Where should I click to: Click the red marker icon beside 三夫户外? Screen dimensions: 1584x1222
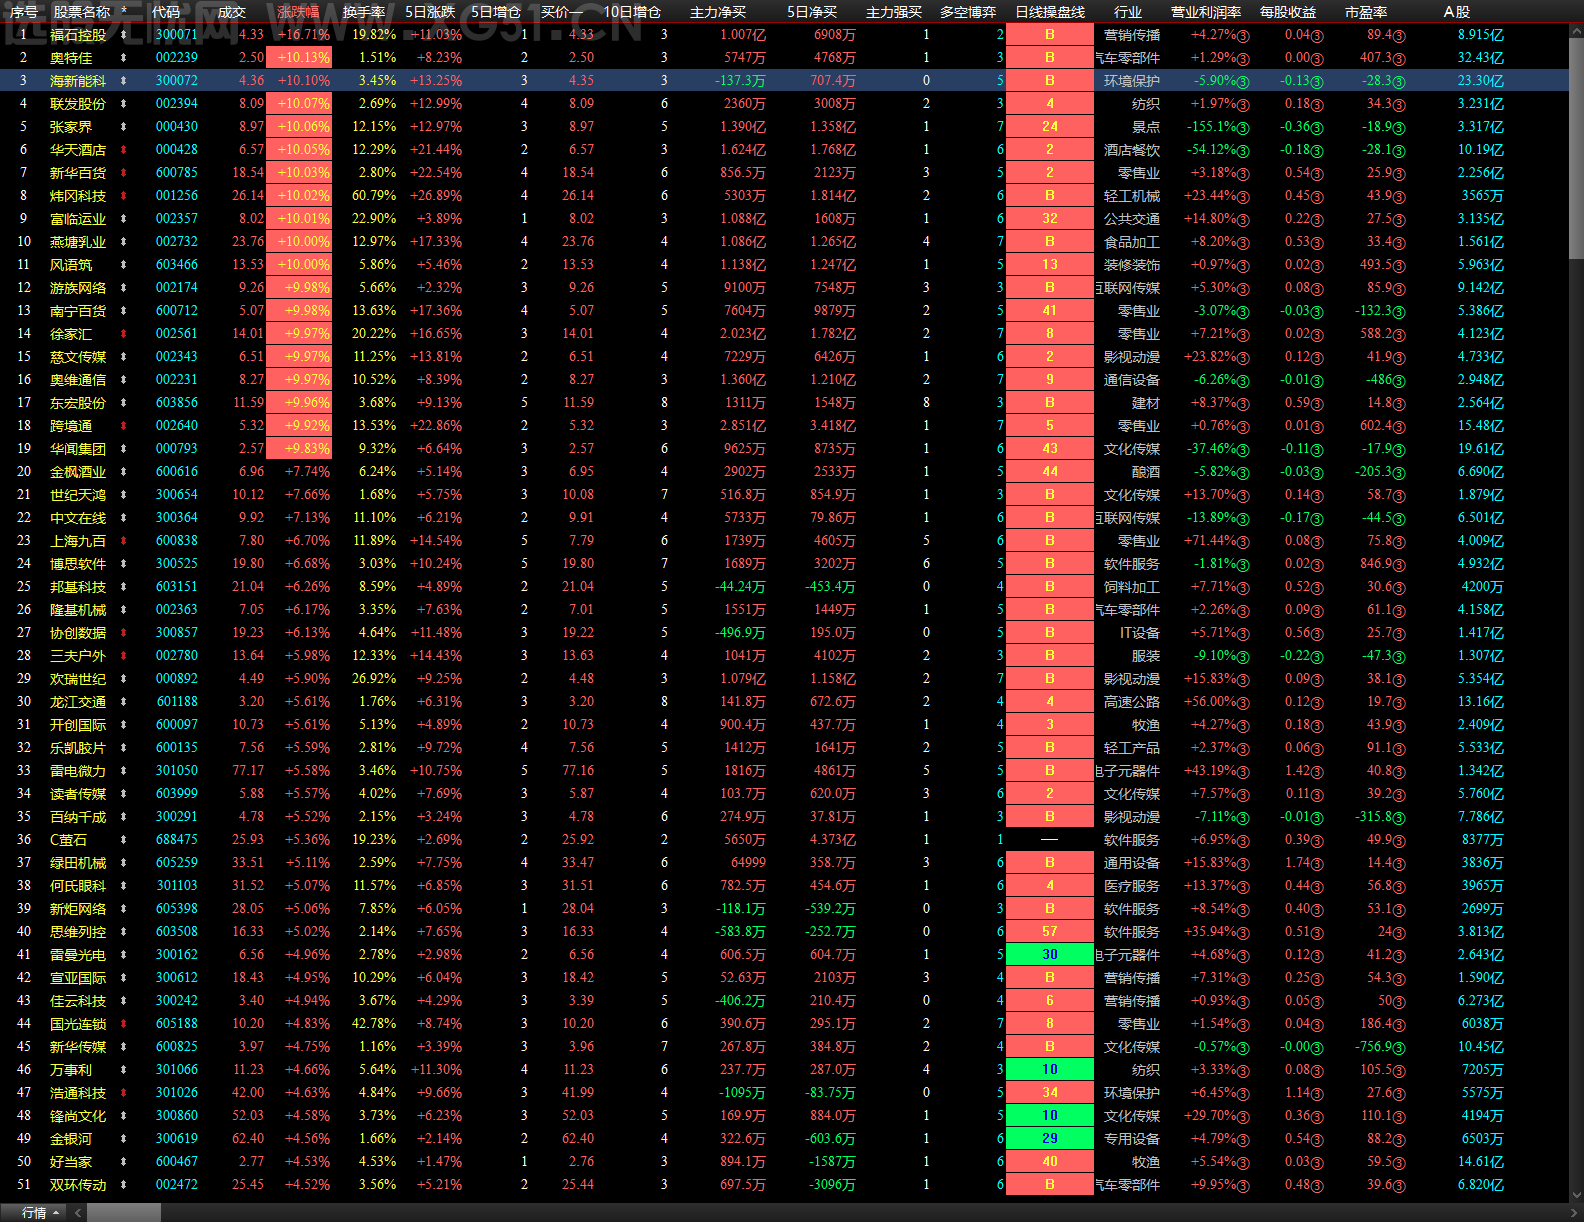click(124, 656)
